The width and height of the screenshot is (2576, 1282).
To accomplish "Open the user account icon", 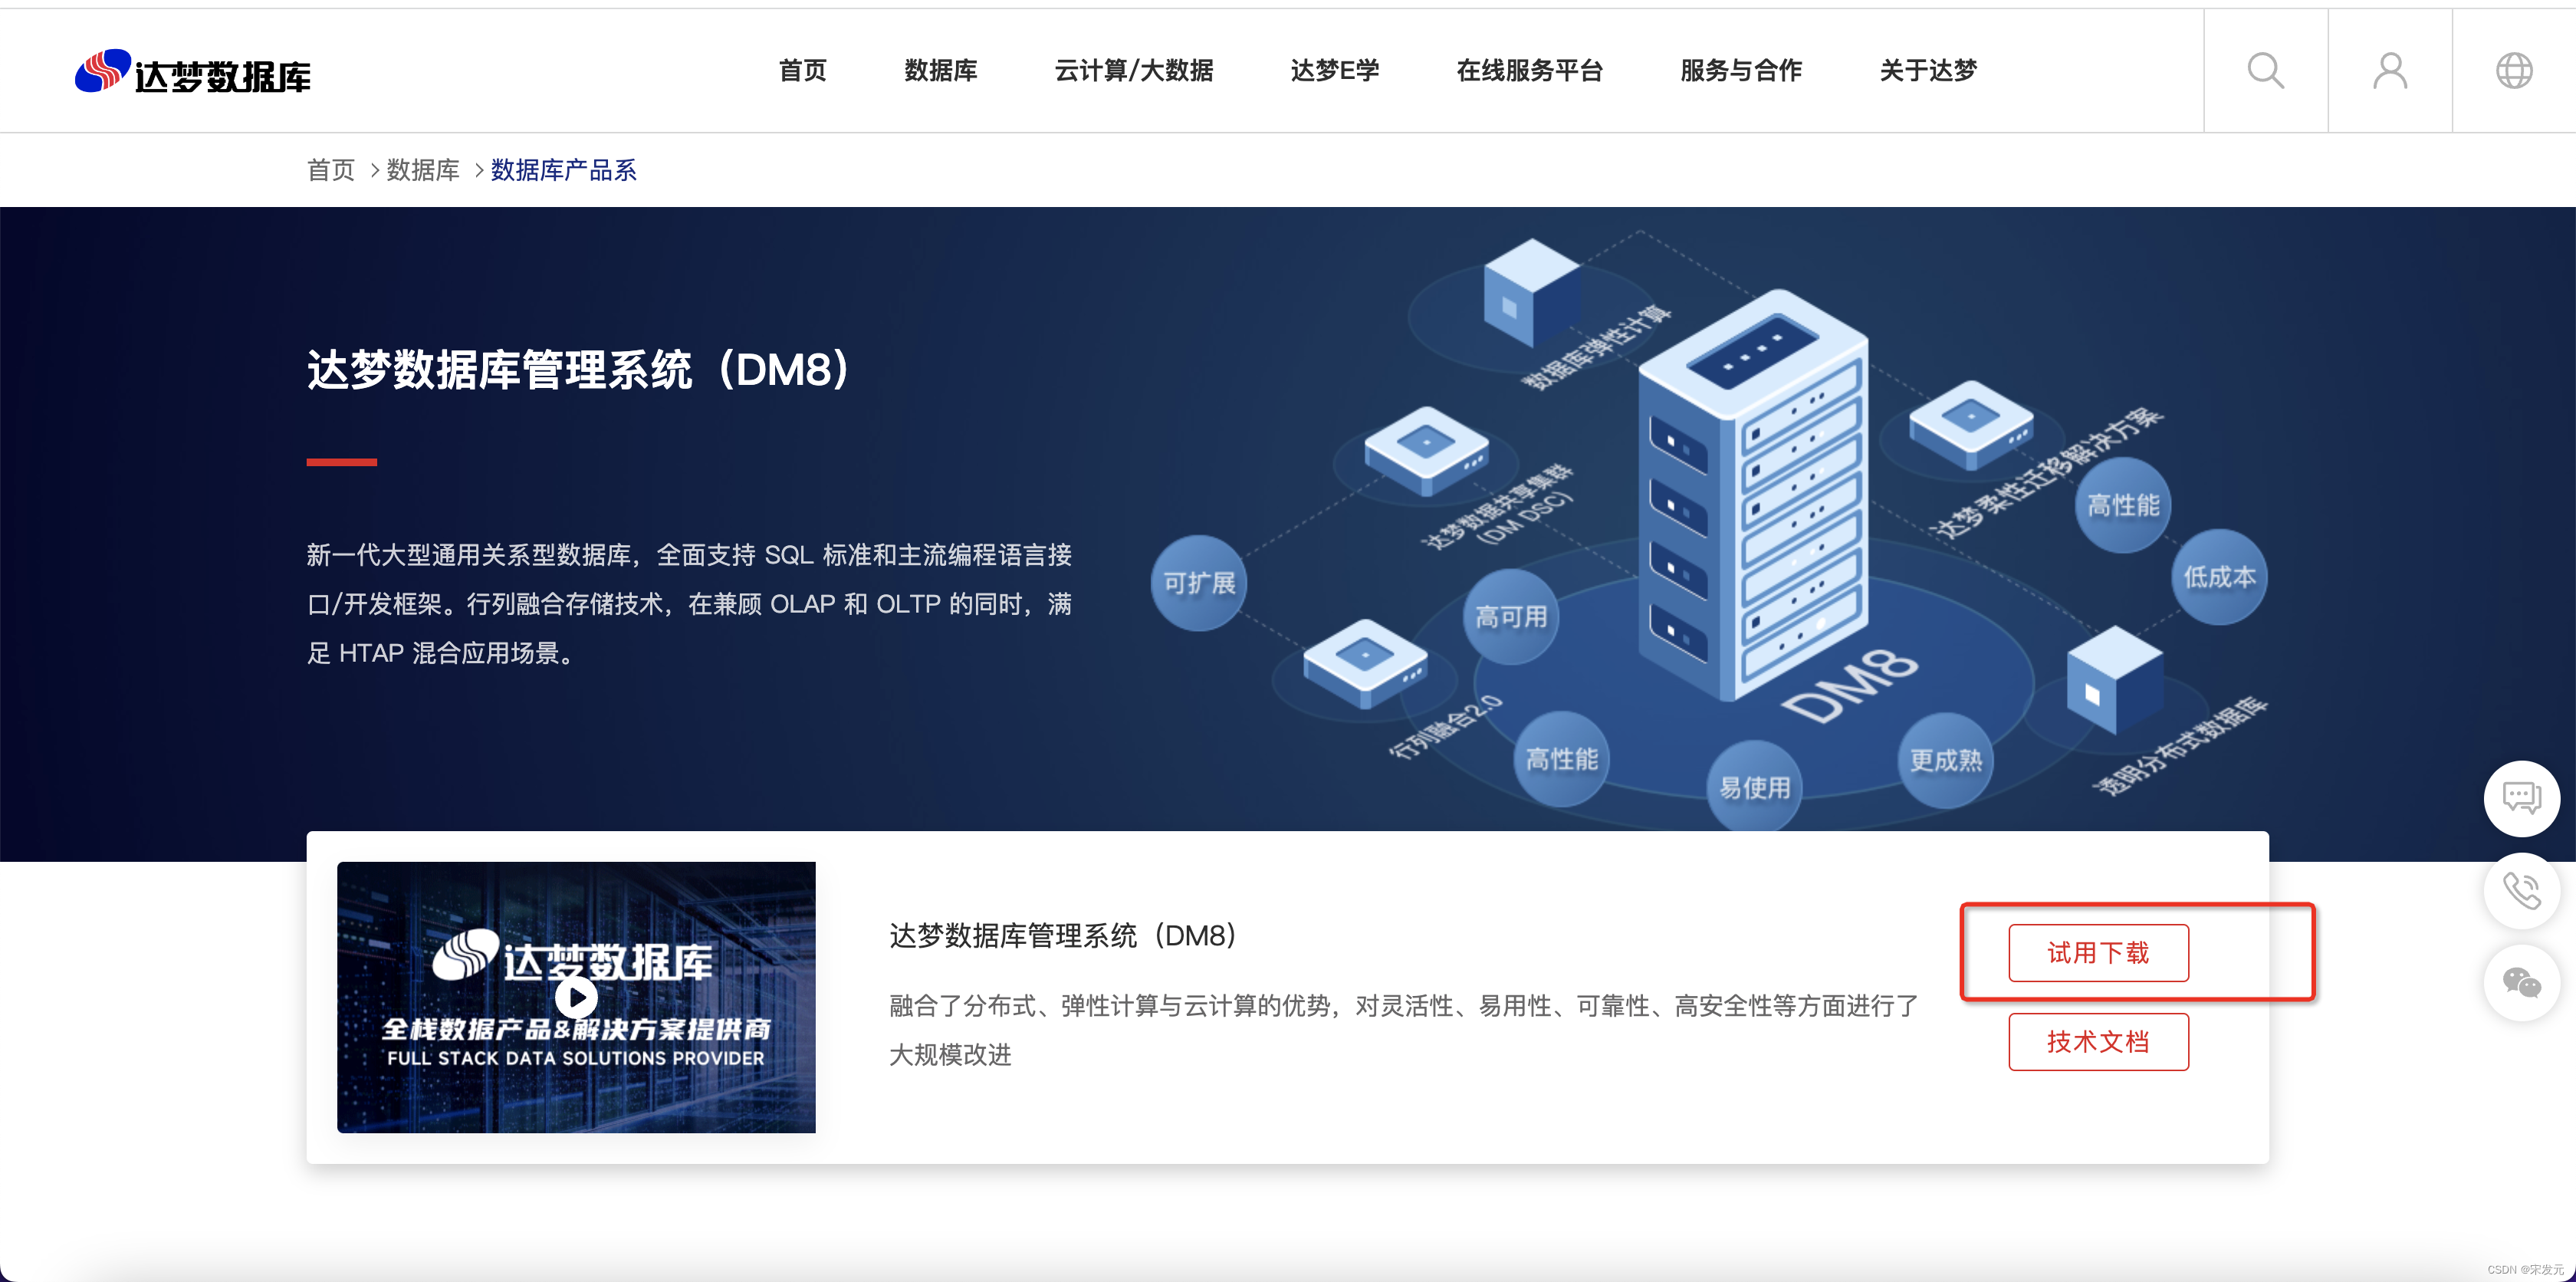I will (x=2390, y=71).
